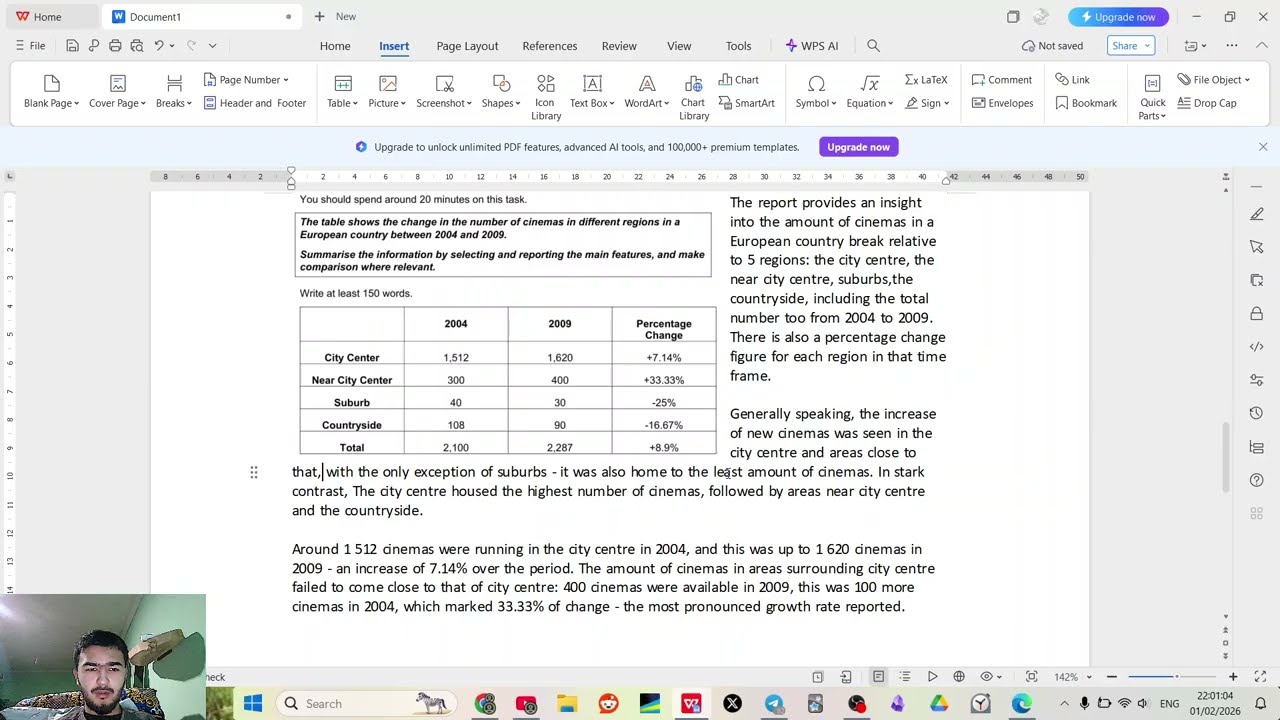Zoom in with the plus button
1280x720 pixels.
coord(1233,677)
